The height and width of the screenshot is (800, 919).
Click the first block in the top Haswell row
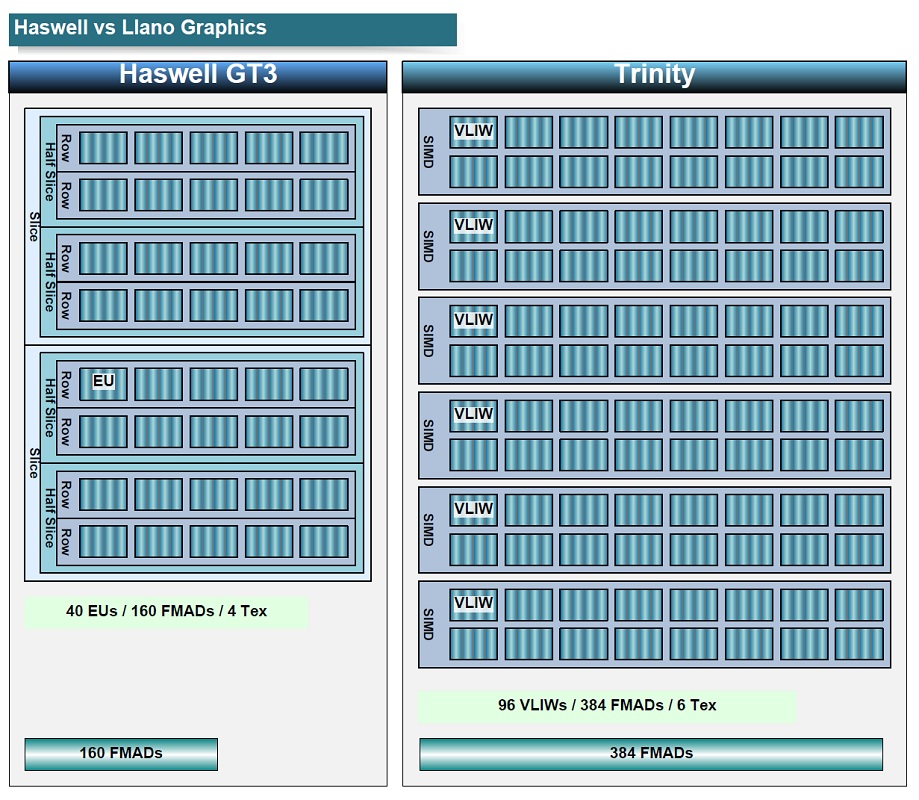click(x=103, y=148)
